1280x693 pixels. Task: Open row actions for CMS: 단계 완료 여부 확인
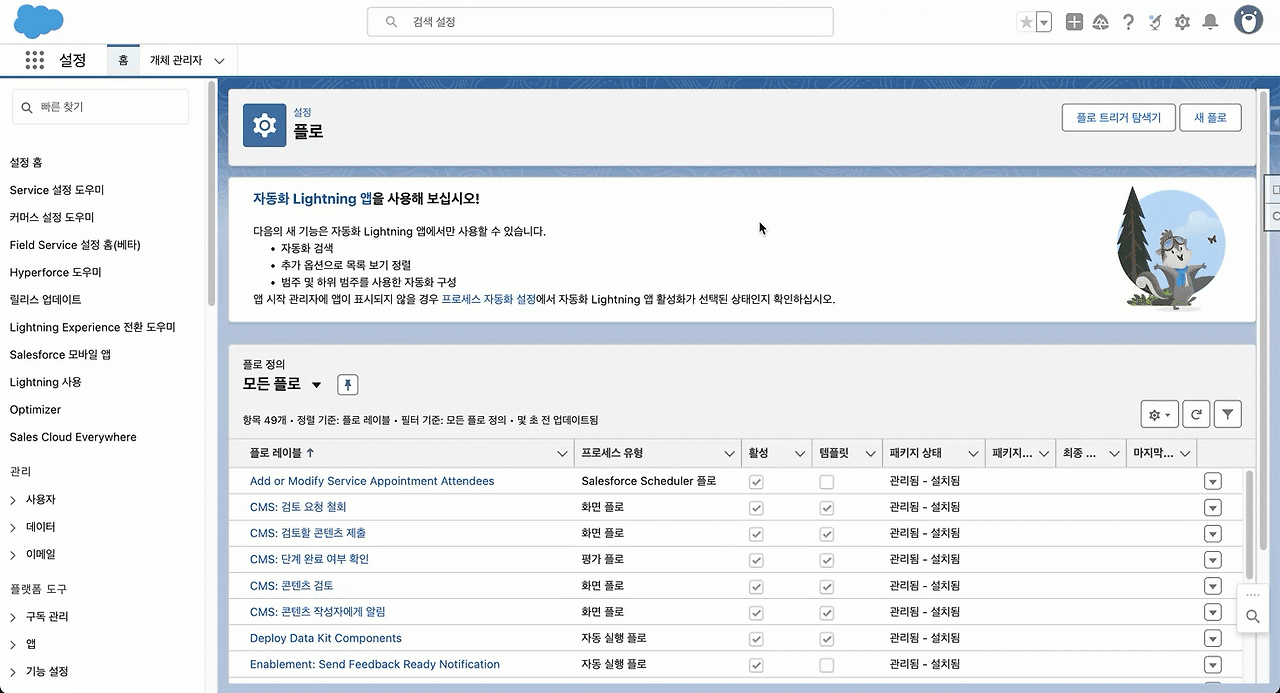coord(1213,560)
